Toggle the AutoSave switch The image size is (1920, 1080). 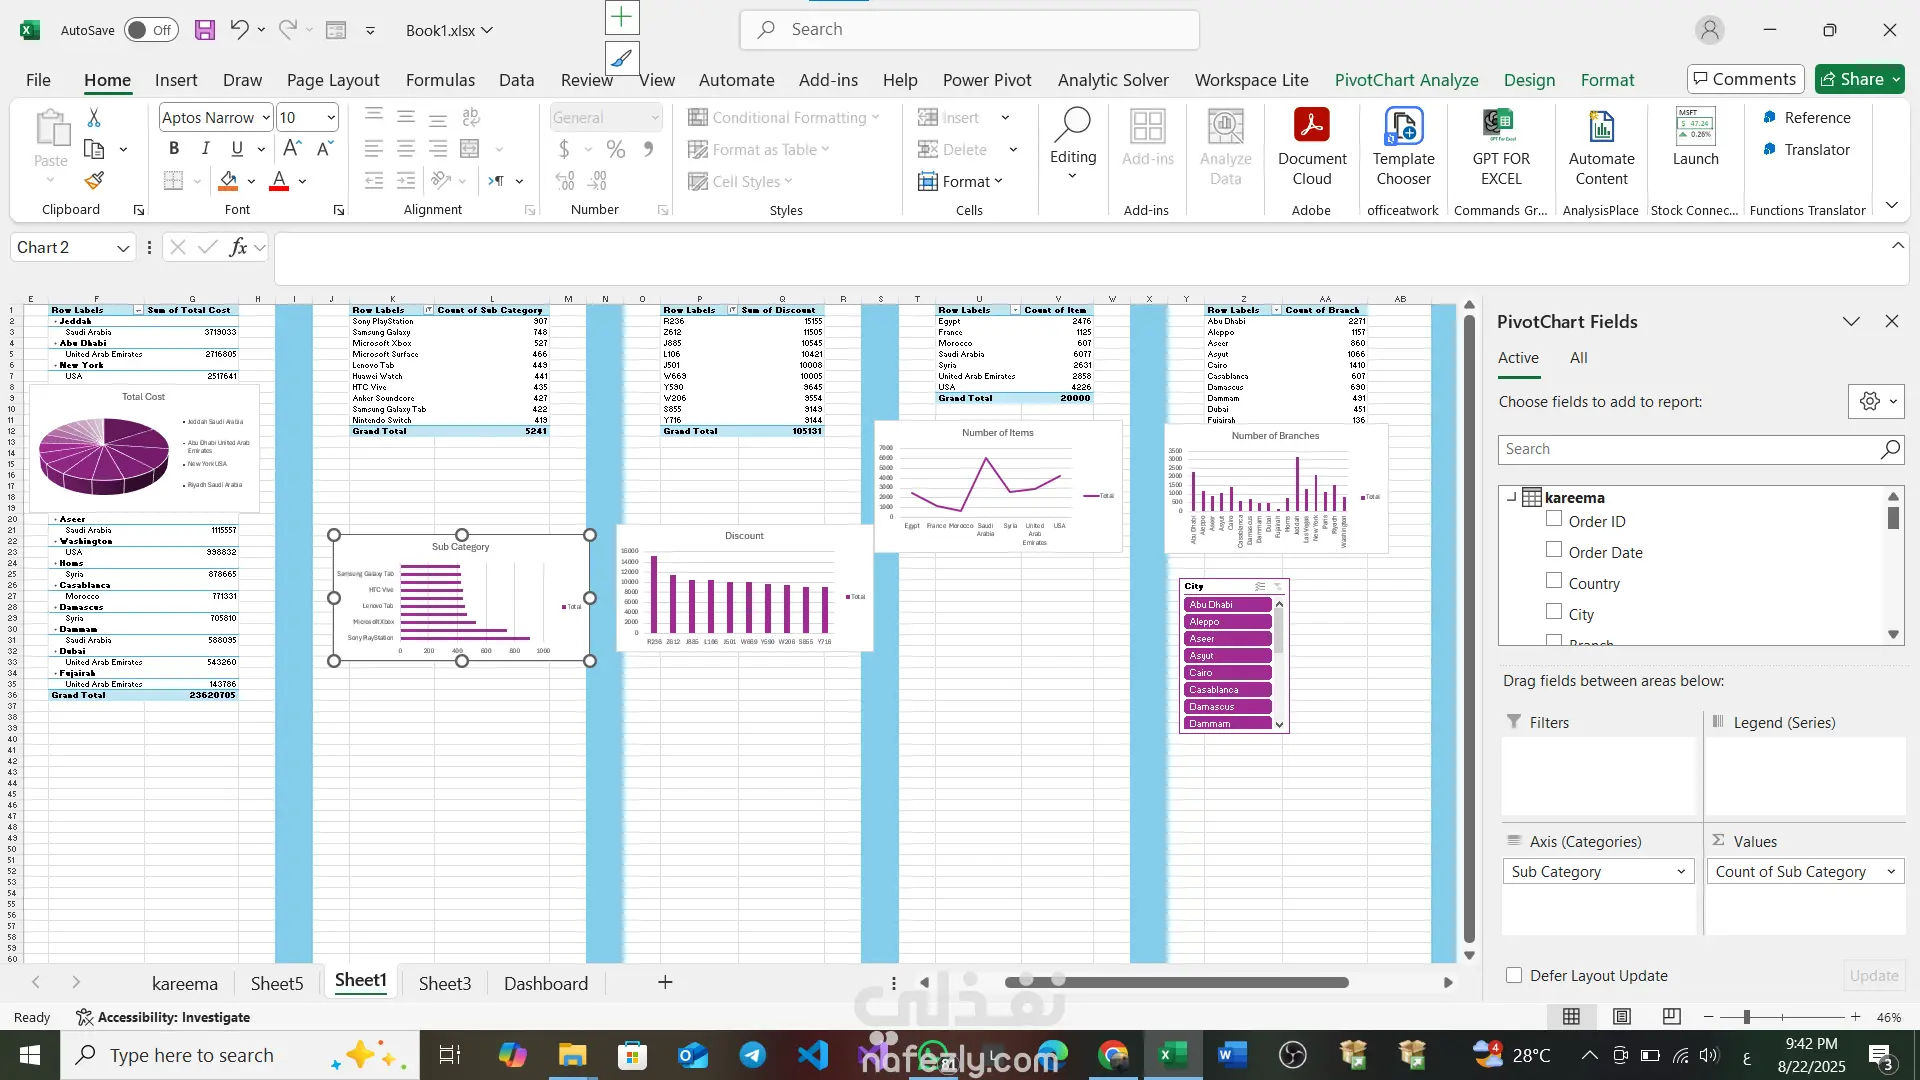pos(151,30)
